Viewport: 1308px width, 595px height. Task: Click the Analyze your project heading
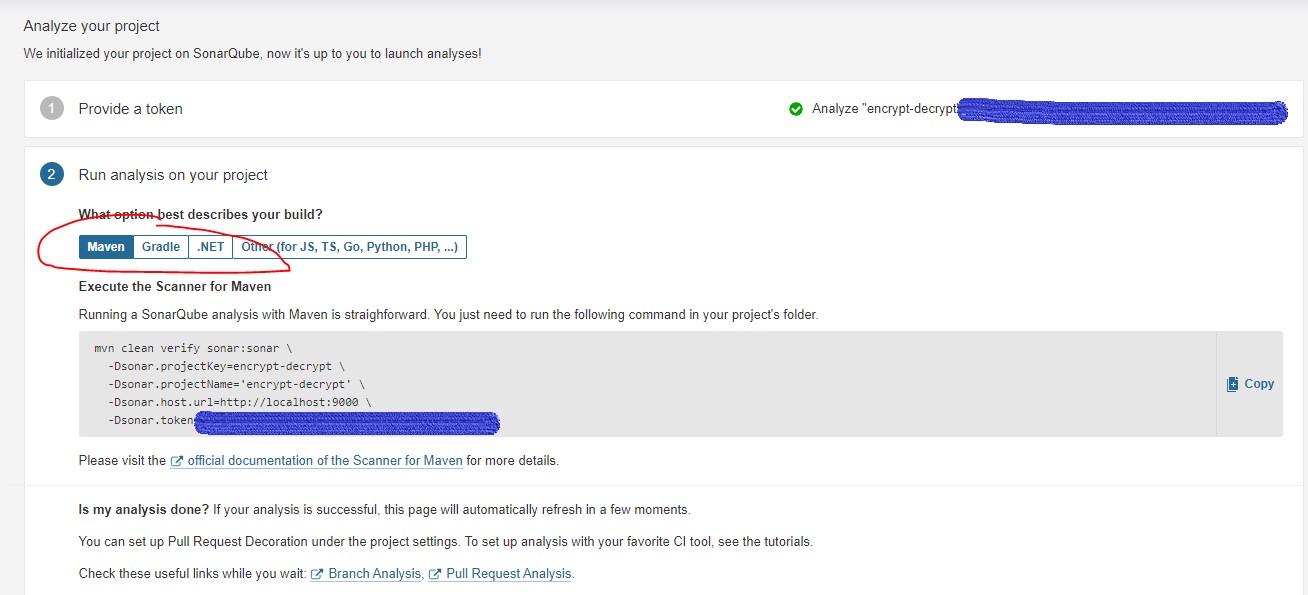92,26
